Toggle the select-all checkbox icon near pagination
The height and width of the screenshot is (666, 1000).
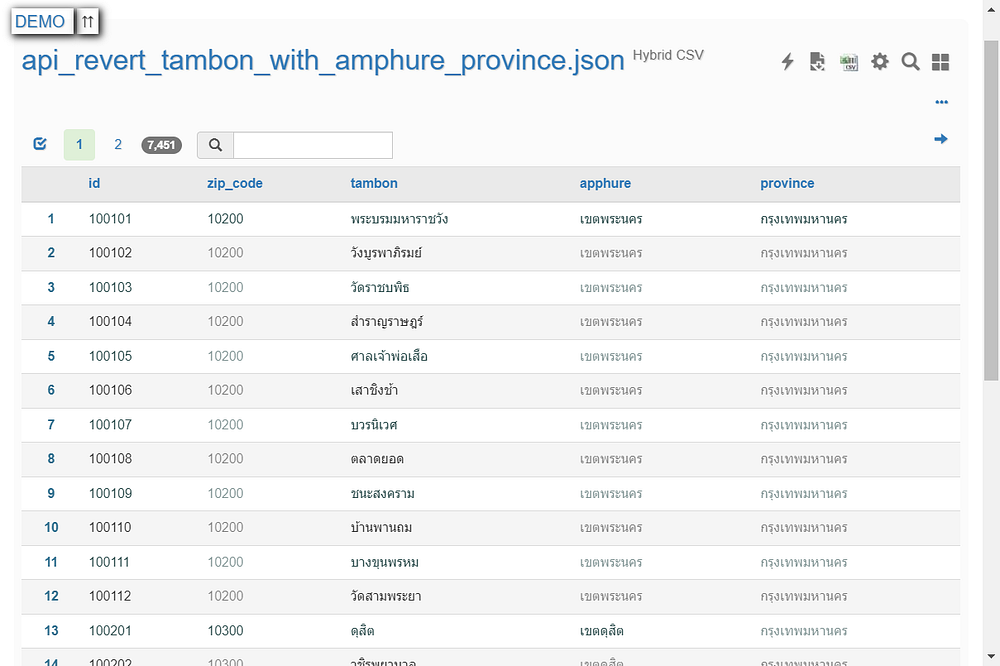pos(40,144)
